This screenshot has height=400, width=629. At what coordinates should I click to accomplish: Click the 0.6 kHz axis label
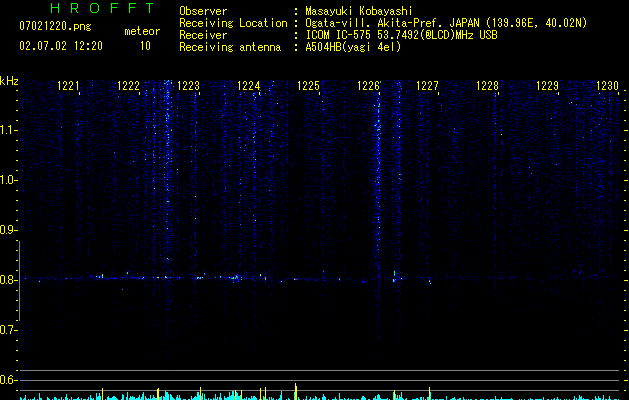8,380
